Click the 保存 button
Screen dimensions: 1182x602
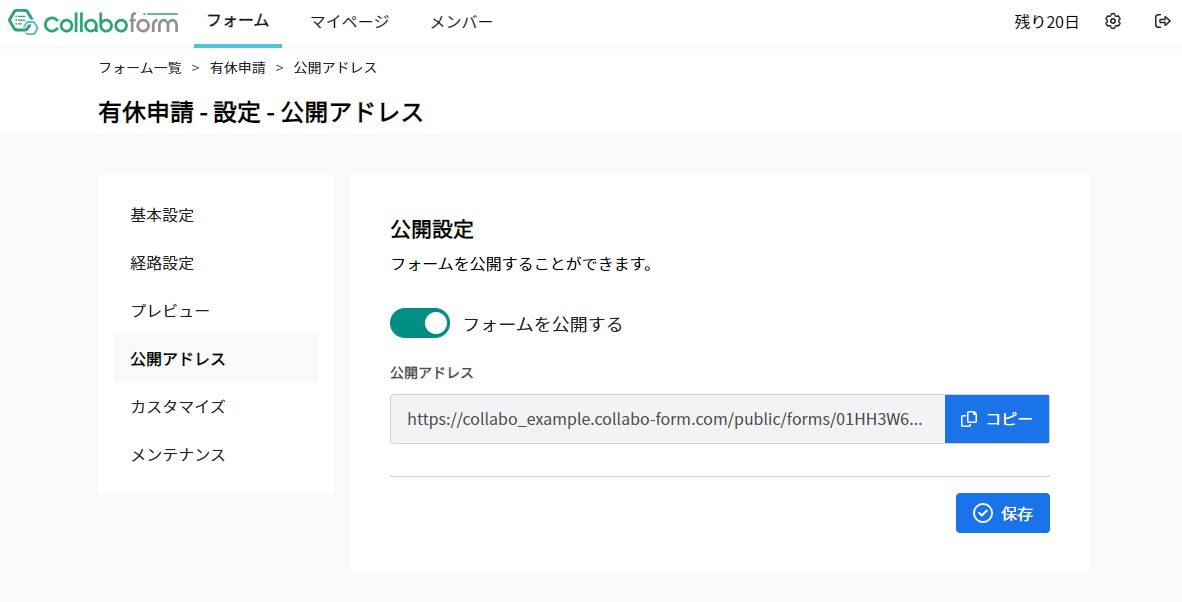click(x=1003, y=513)
